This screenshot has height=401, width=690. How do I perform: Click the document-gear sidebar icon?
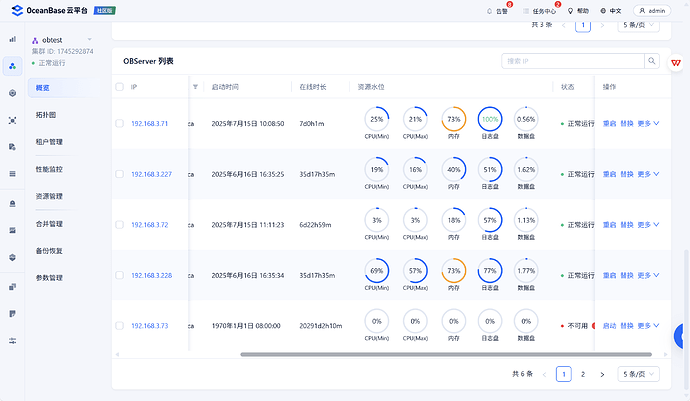click(12, 147)
